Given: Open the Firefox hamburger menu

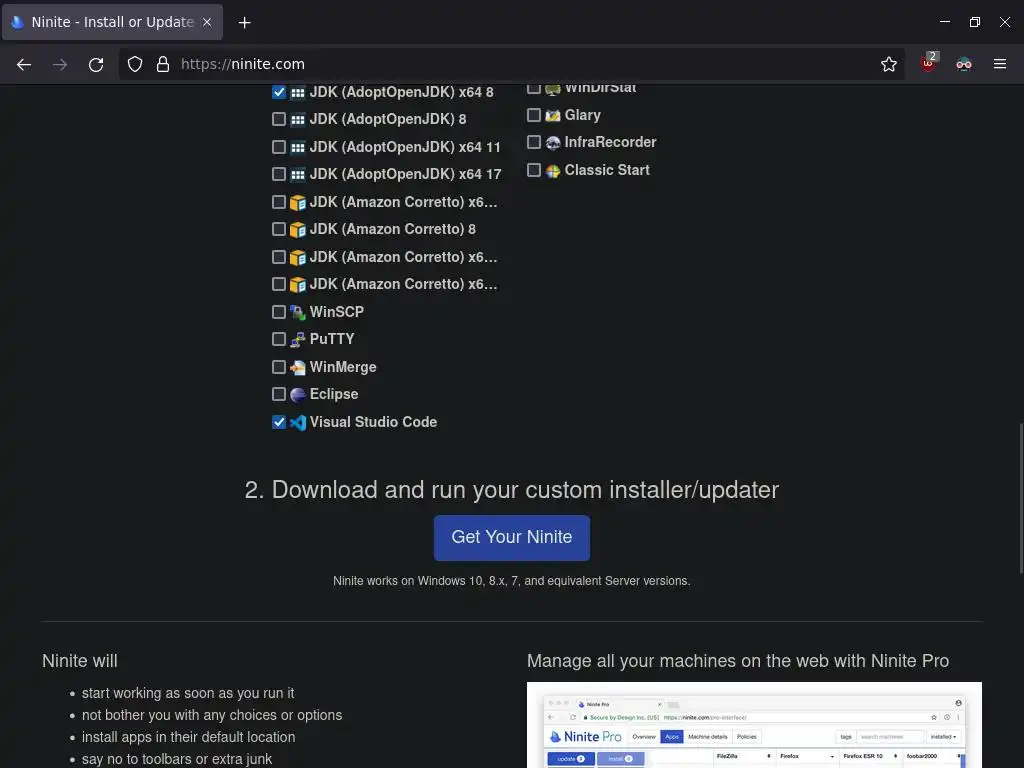Looking at the screenshot, I should click(999, 64).
